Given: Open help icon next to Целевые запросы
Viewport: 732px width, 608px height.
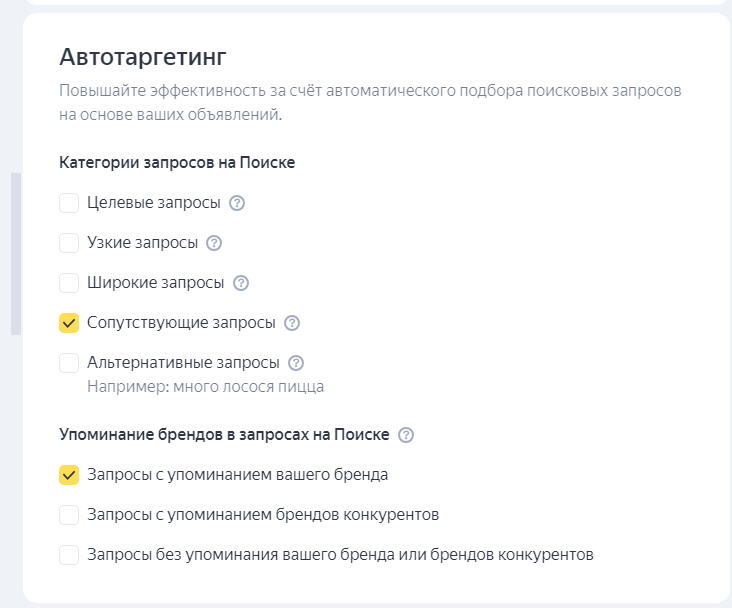Looking at the screenshot, I should tap(237, 203).
